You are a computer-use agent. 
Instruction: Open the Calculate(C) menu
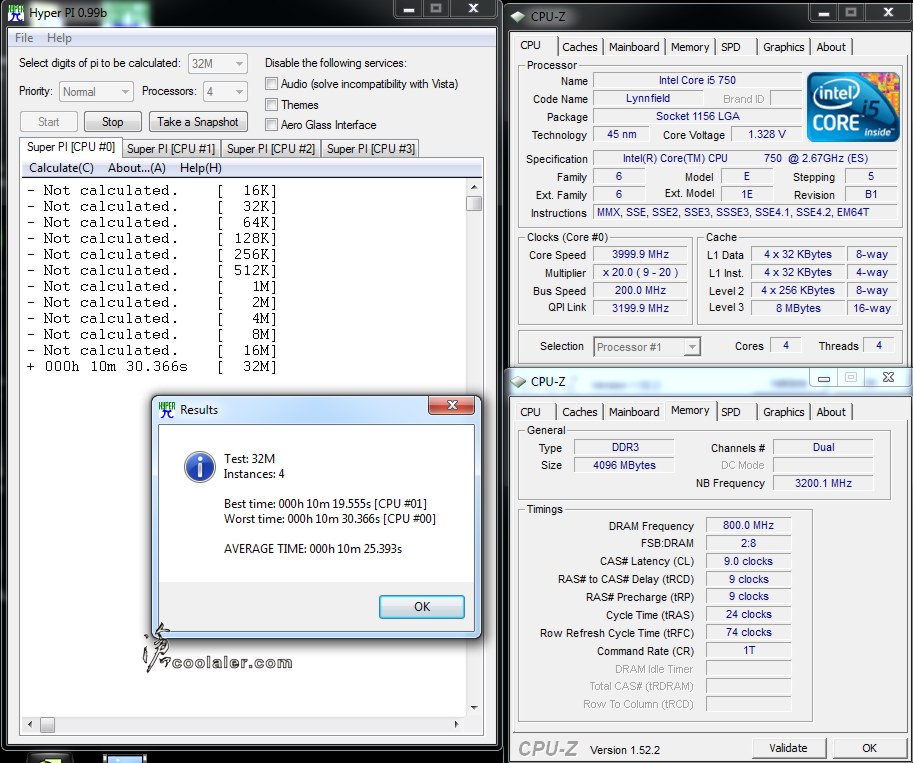click(x=61, y=168)
